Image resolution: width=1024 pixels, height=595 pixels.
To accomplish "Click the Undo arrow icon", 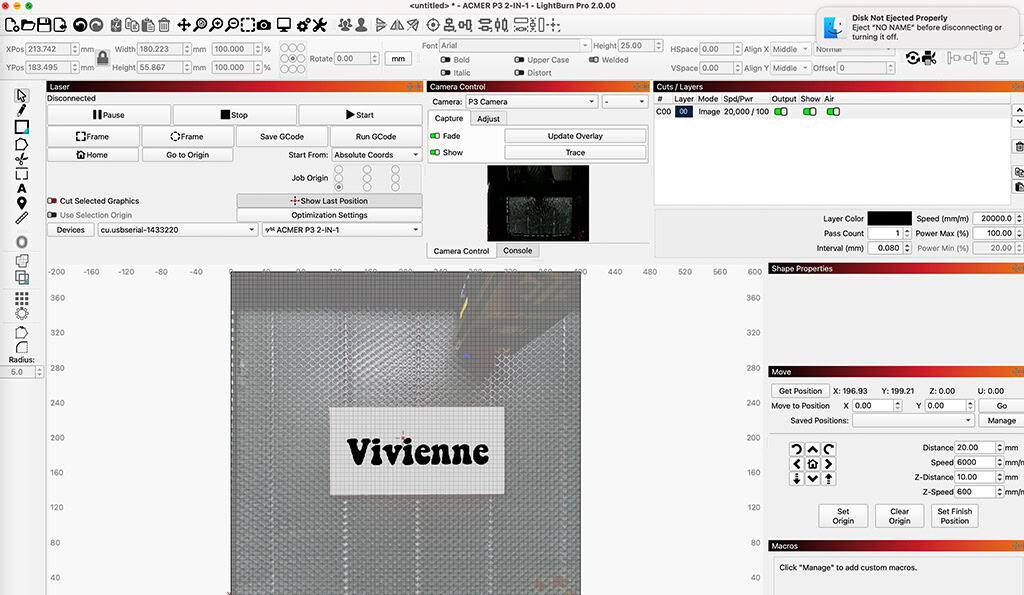I will pos(80,25).
